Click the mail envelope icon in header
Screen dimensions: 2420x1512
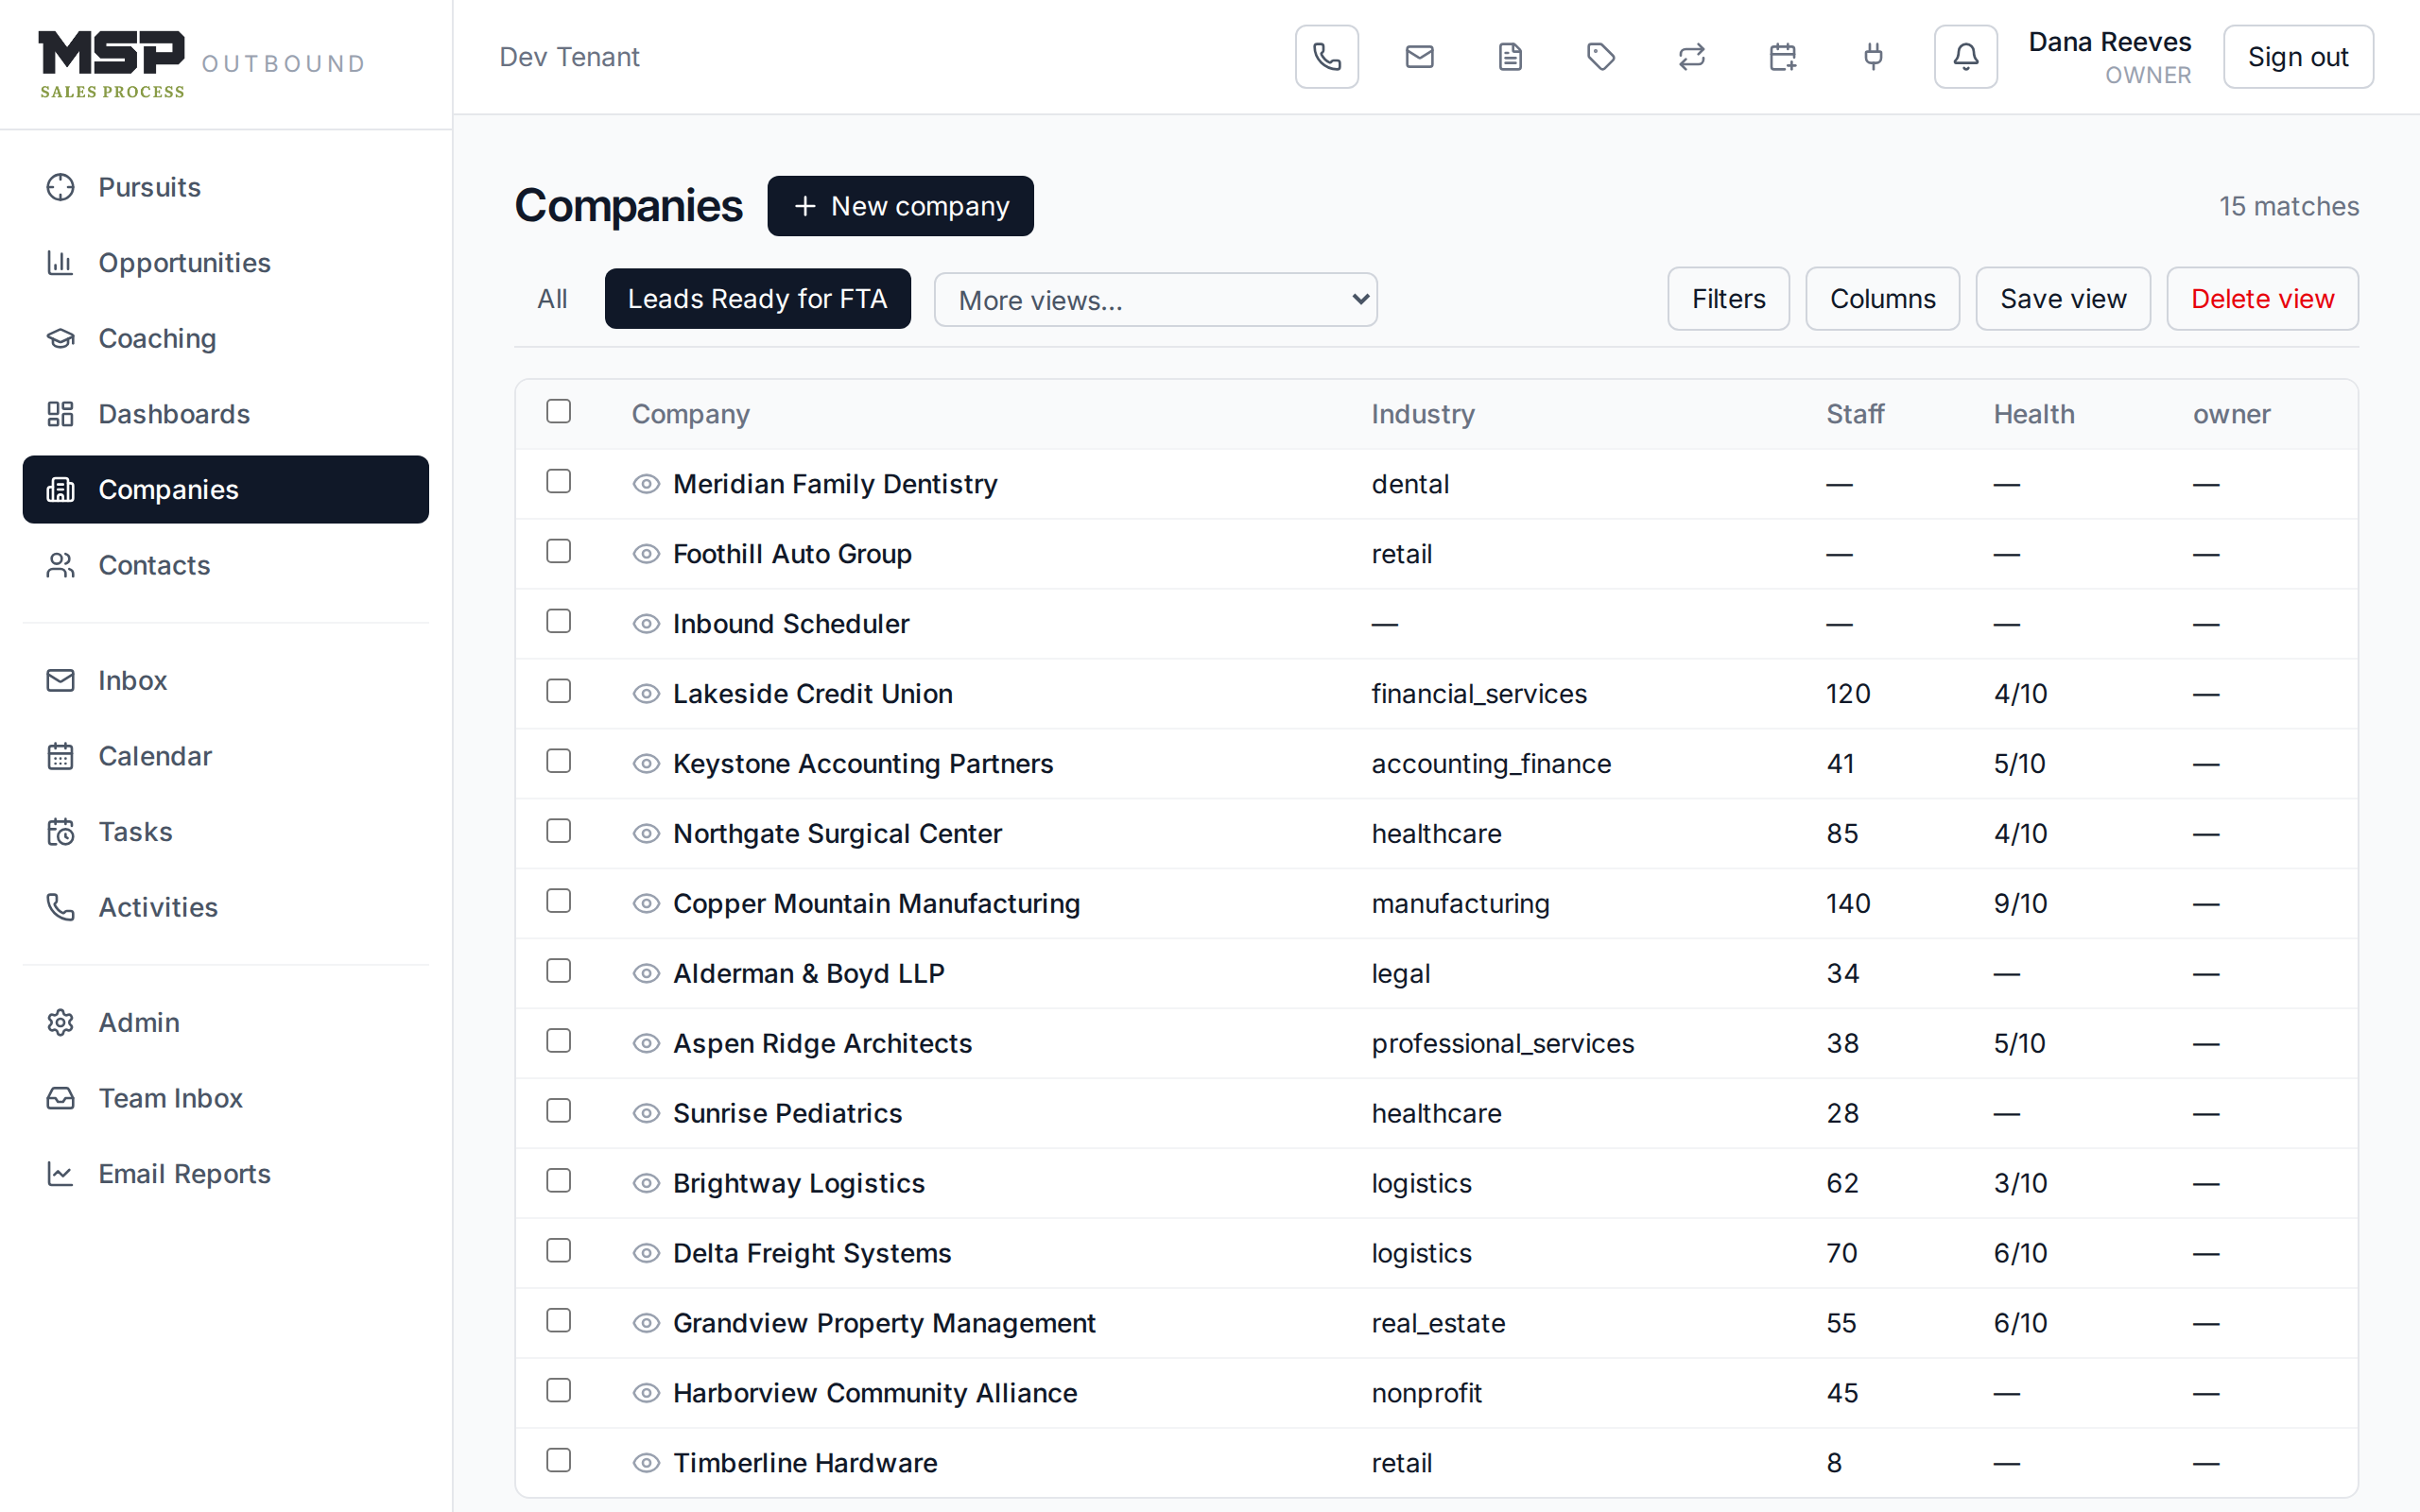pos(1419,57)
